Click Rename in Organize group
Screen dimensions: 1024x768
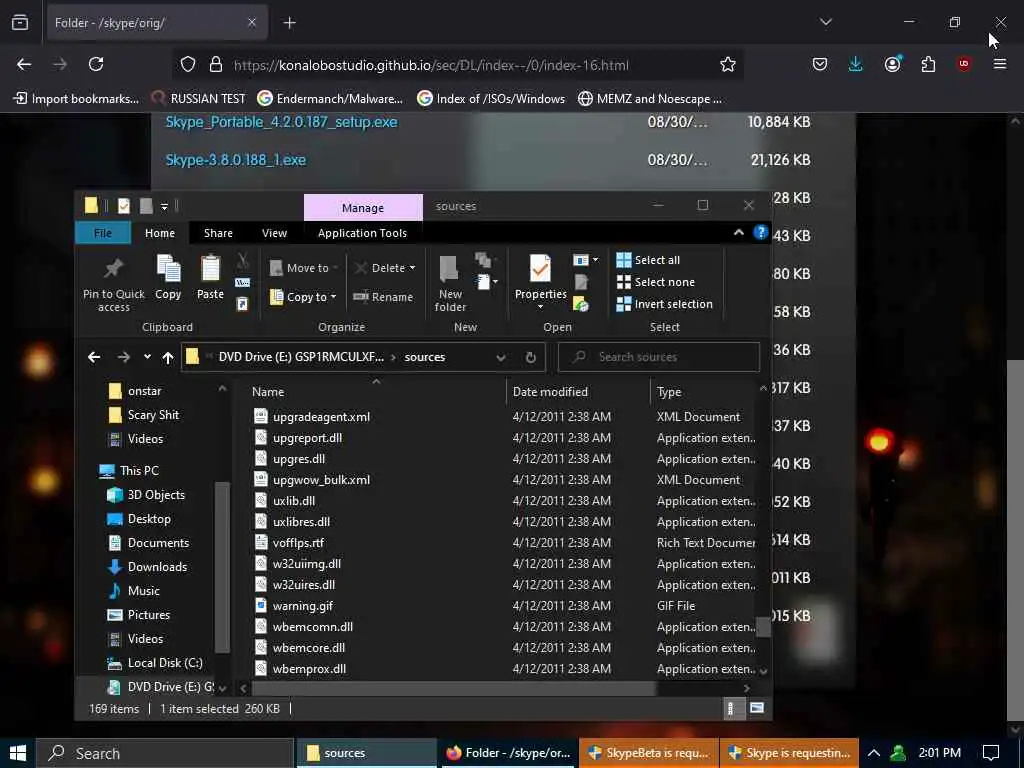coord(383,296)
